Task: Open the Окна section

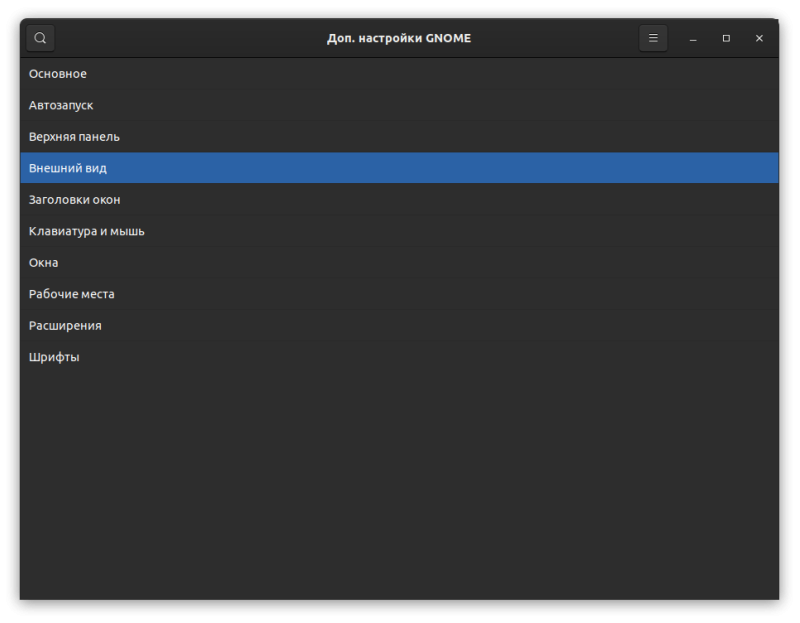Action: (x=399, y=262)
